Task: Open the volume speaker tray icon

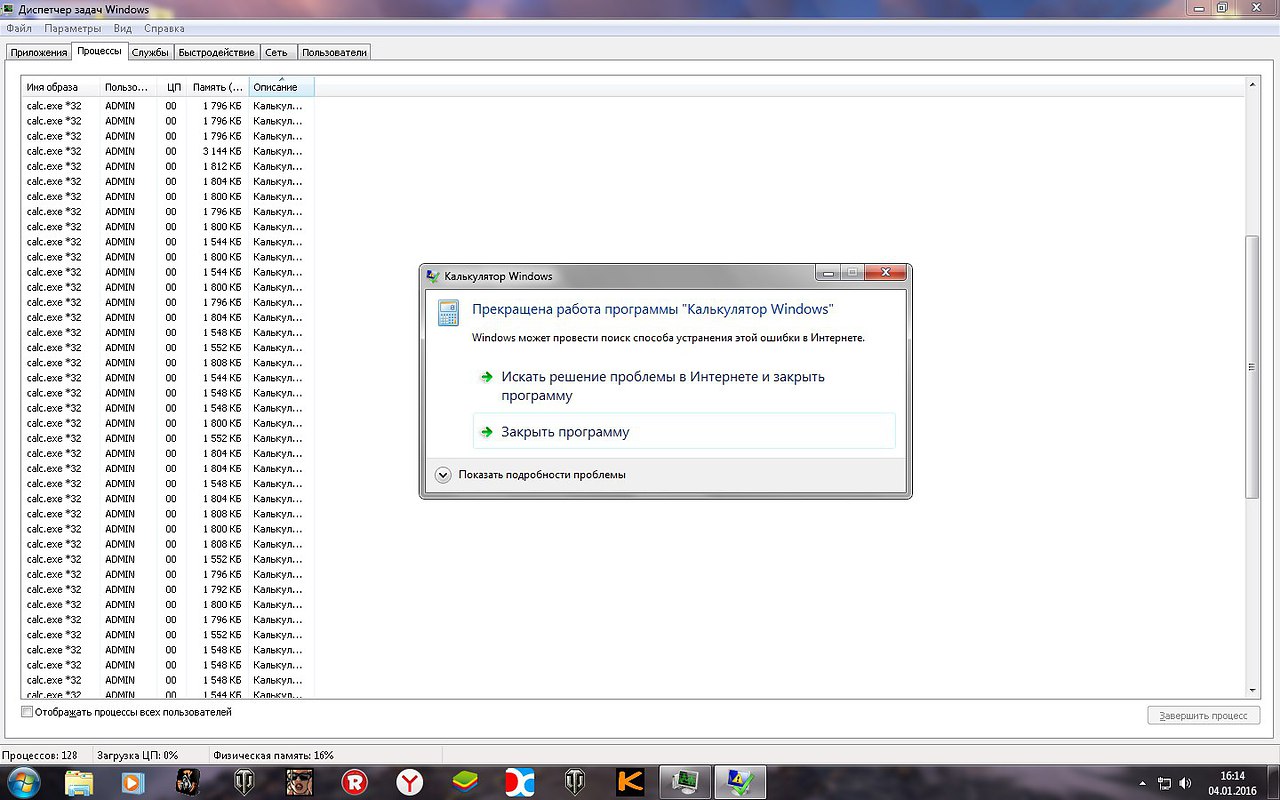Action: 1186,782
